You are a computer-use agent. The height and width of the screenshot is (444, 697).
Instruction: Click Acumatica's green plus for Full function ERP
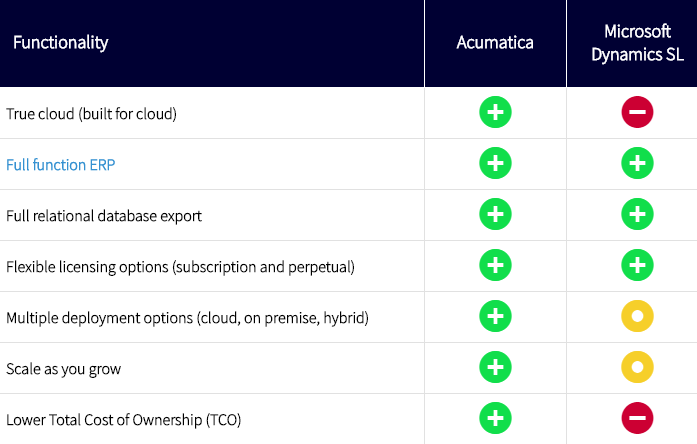click(x=495, y=163)
